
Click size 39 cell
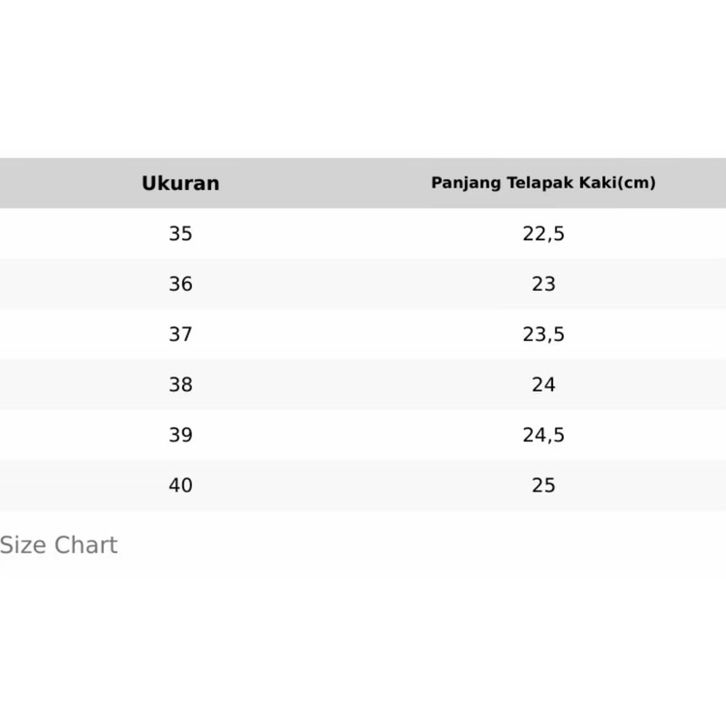tap(180, 435)
